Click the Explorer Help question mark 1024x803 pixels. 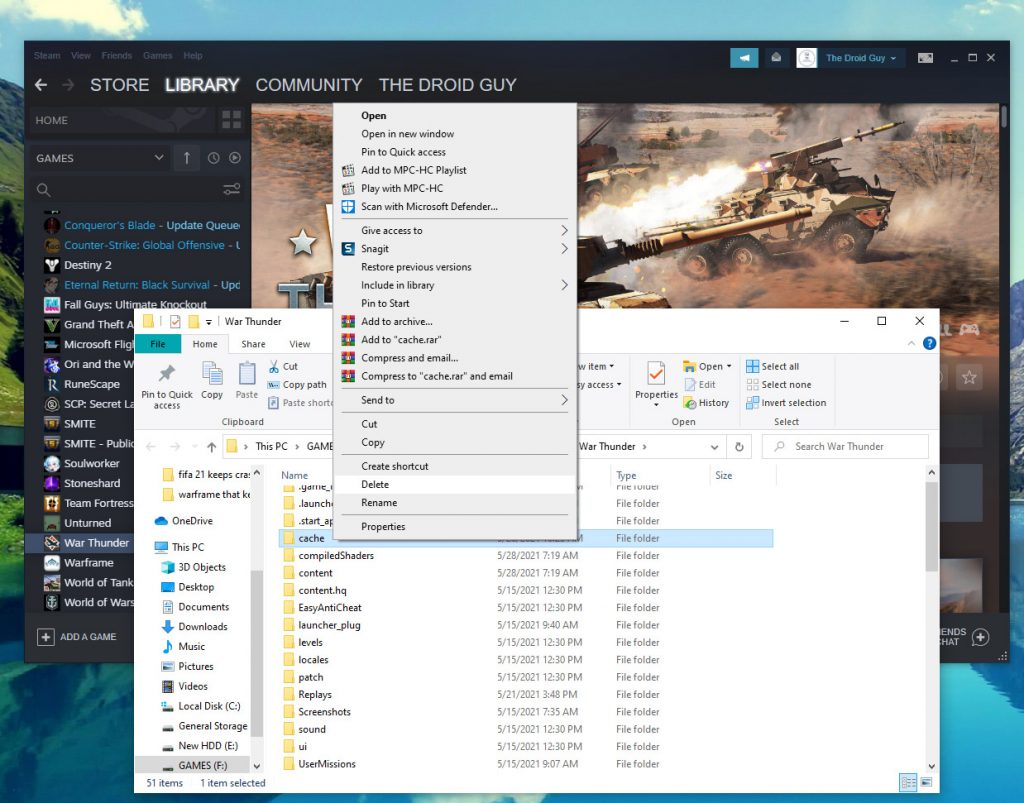point(929,343)
